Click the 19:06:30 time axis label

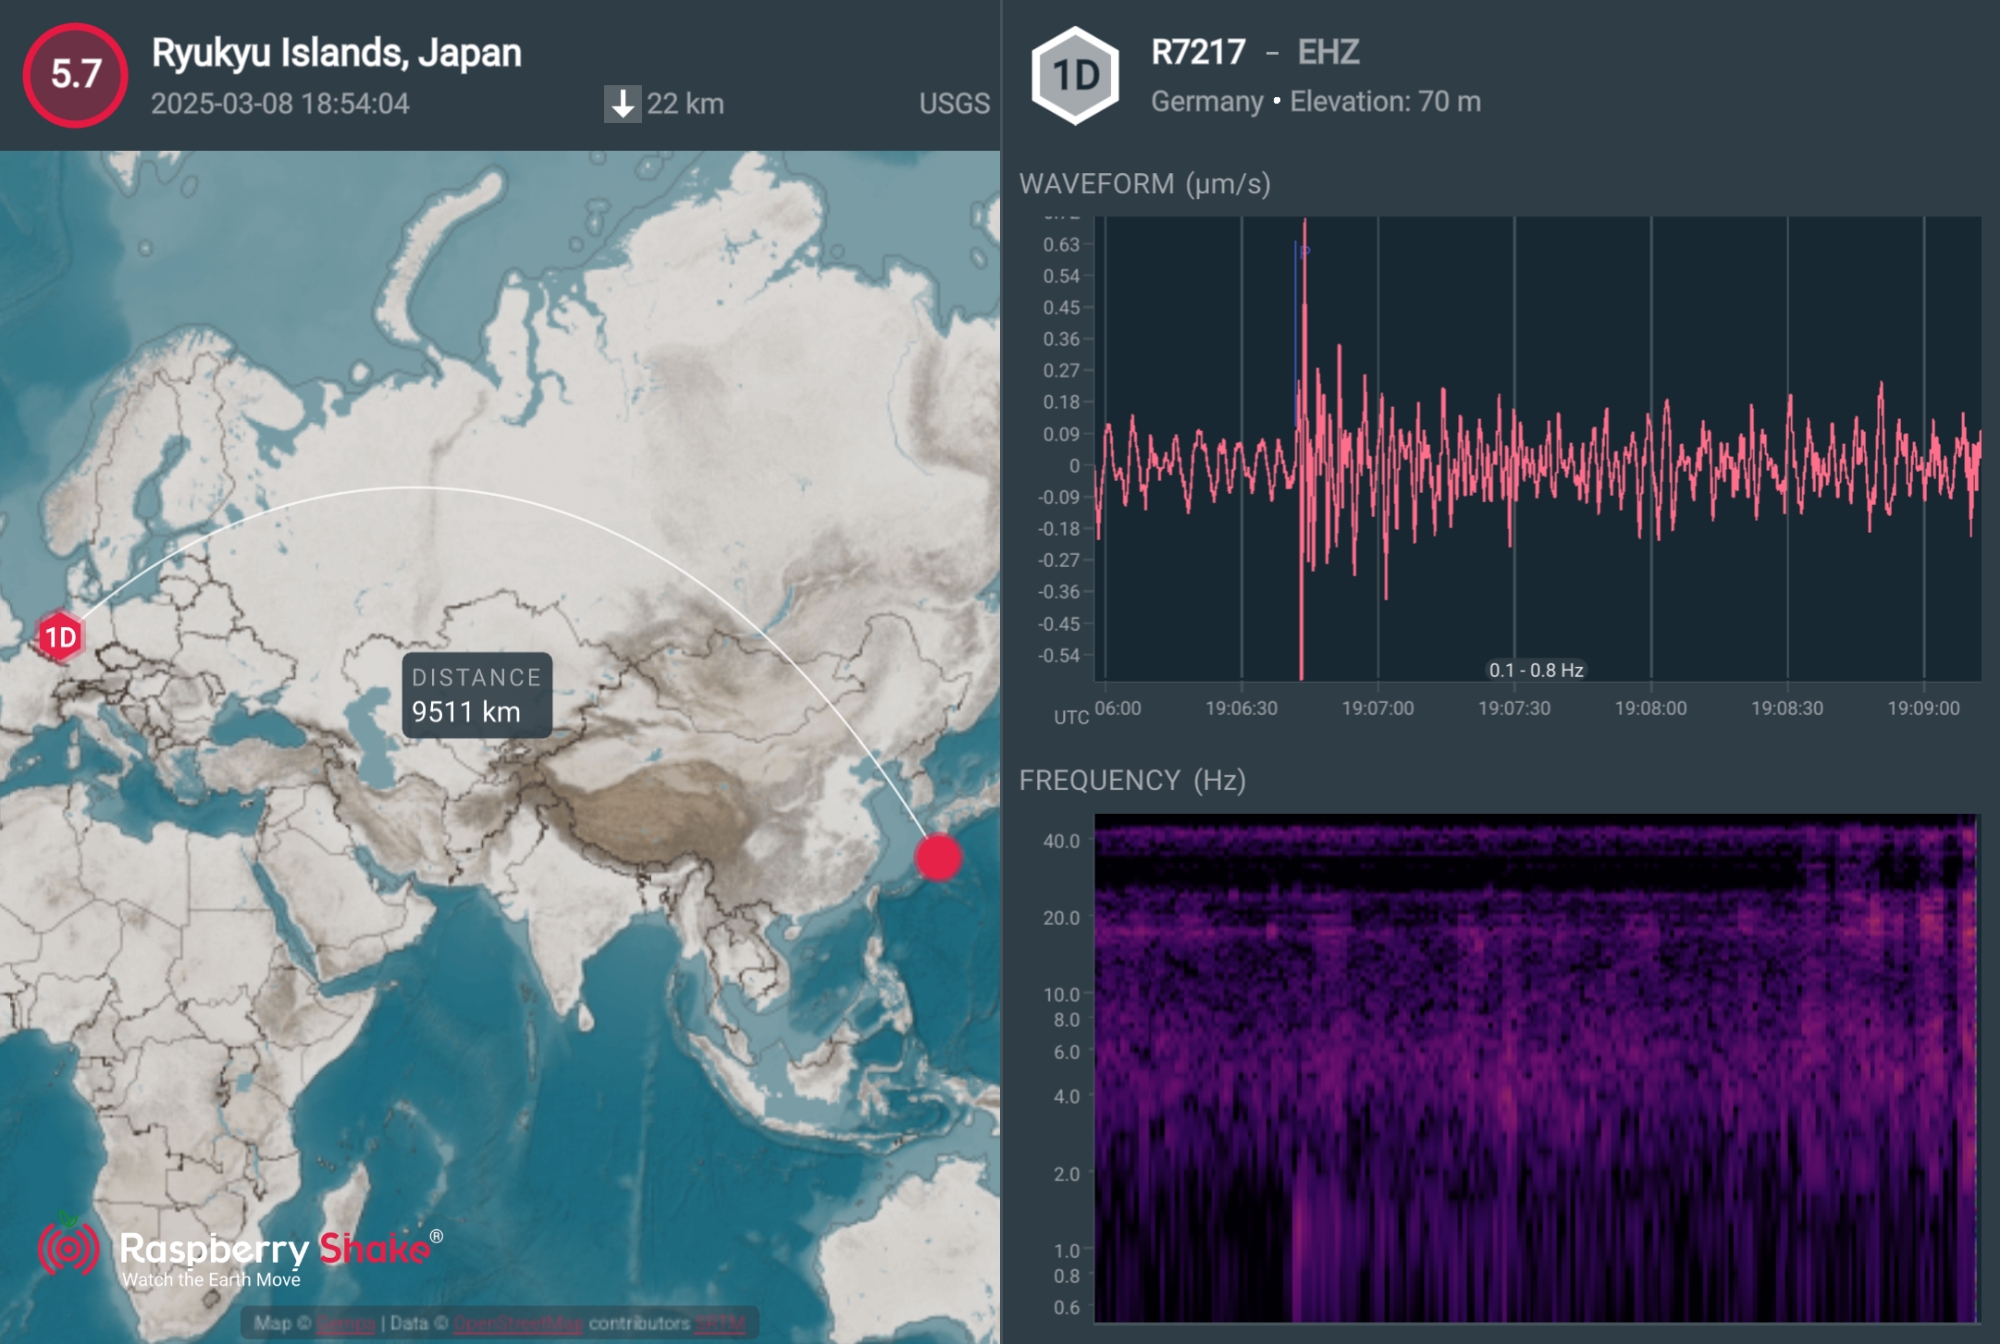1242,708
